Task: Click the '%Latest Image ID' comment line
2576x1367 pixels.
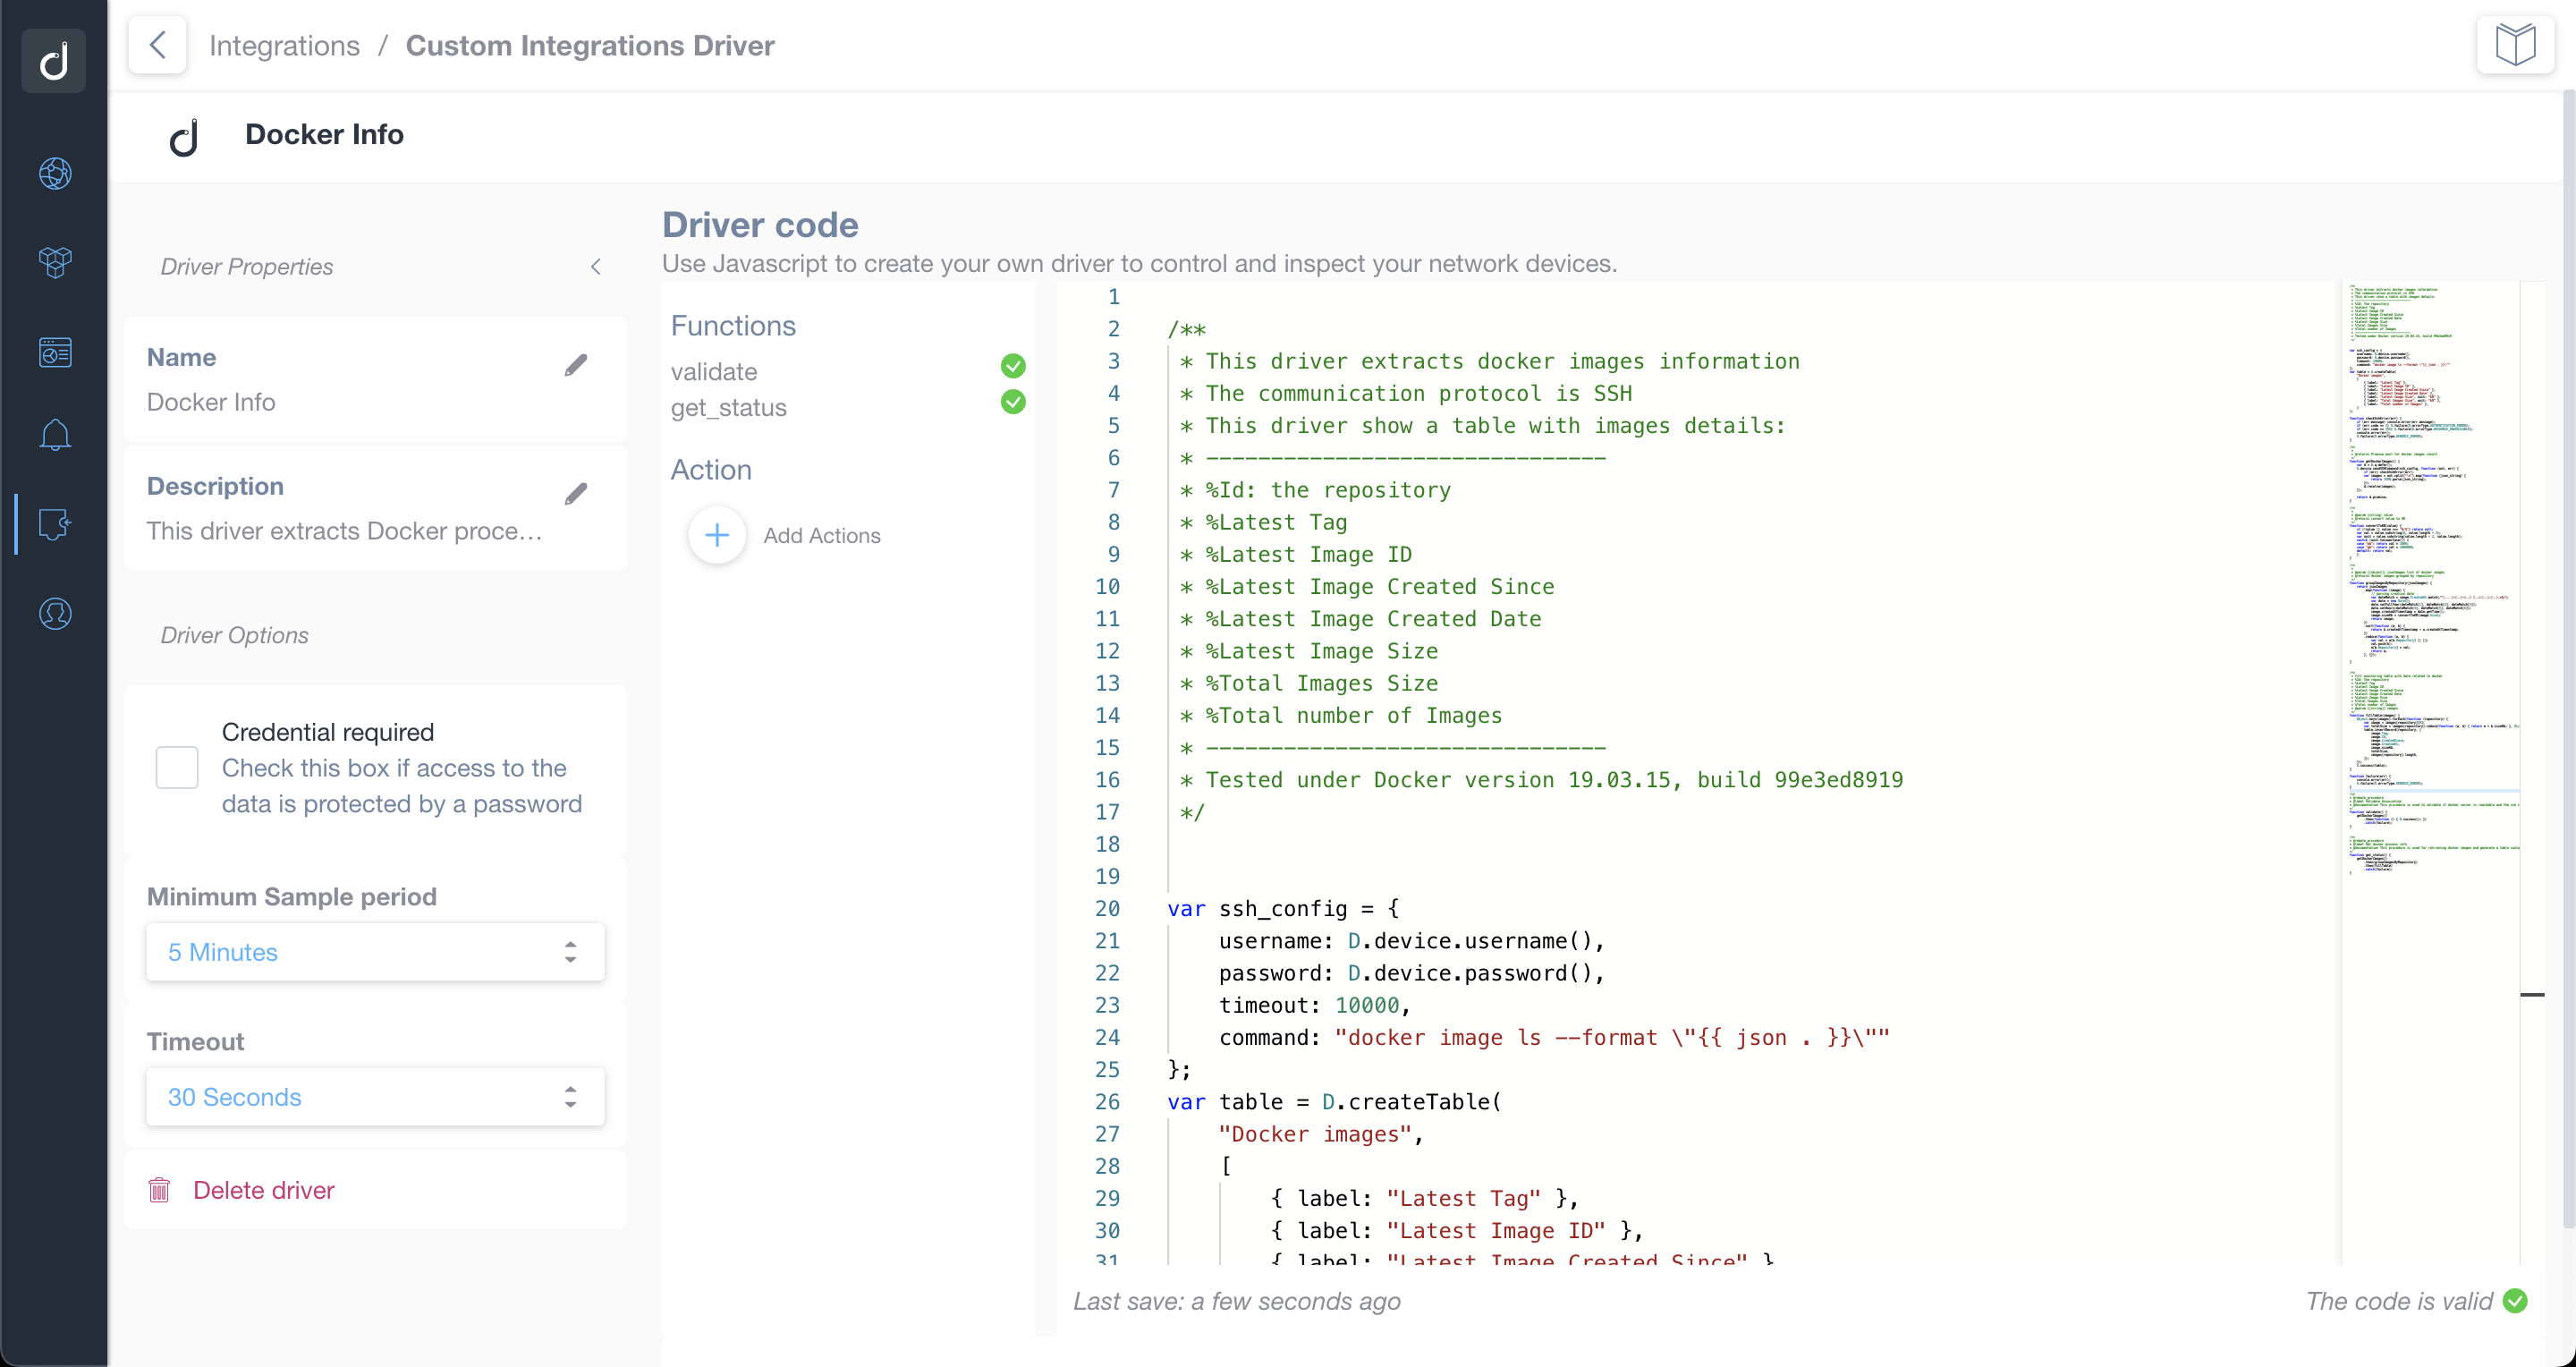Action: click(1296, 555)
